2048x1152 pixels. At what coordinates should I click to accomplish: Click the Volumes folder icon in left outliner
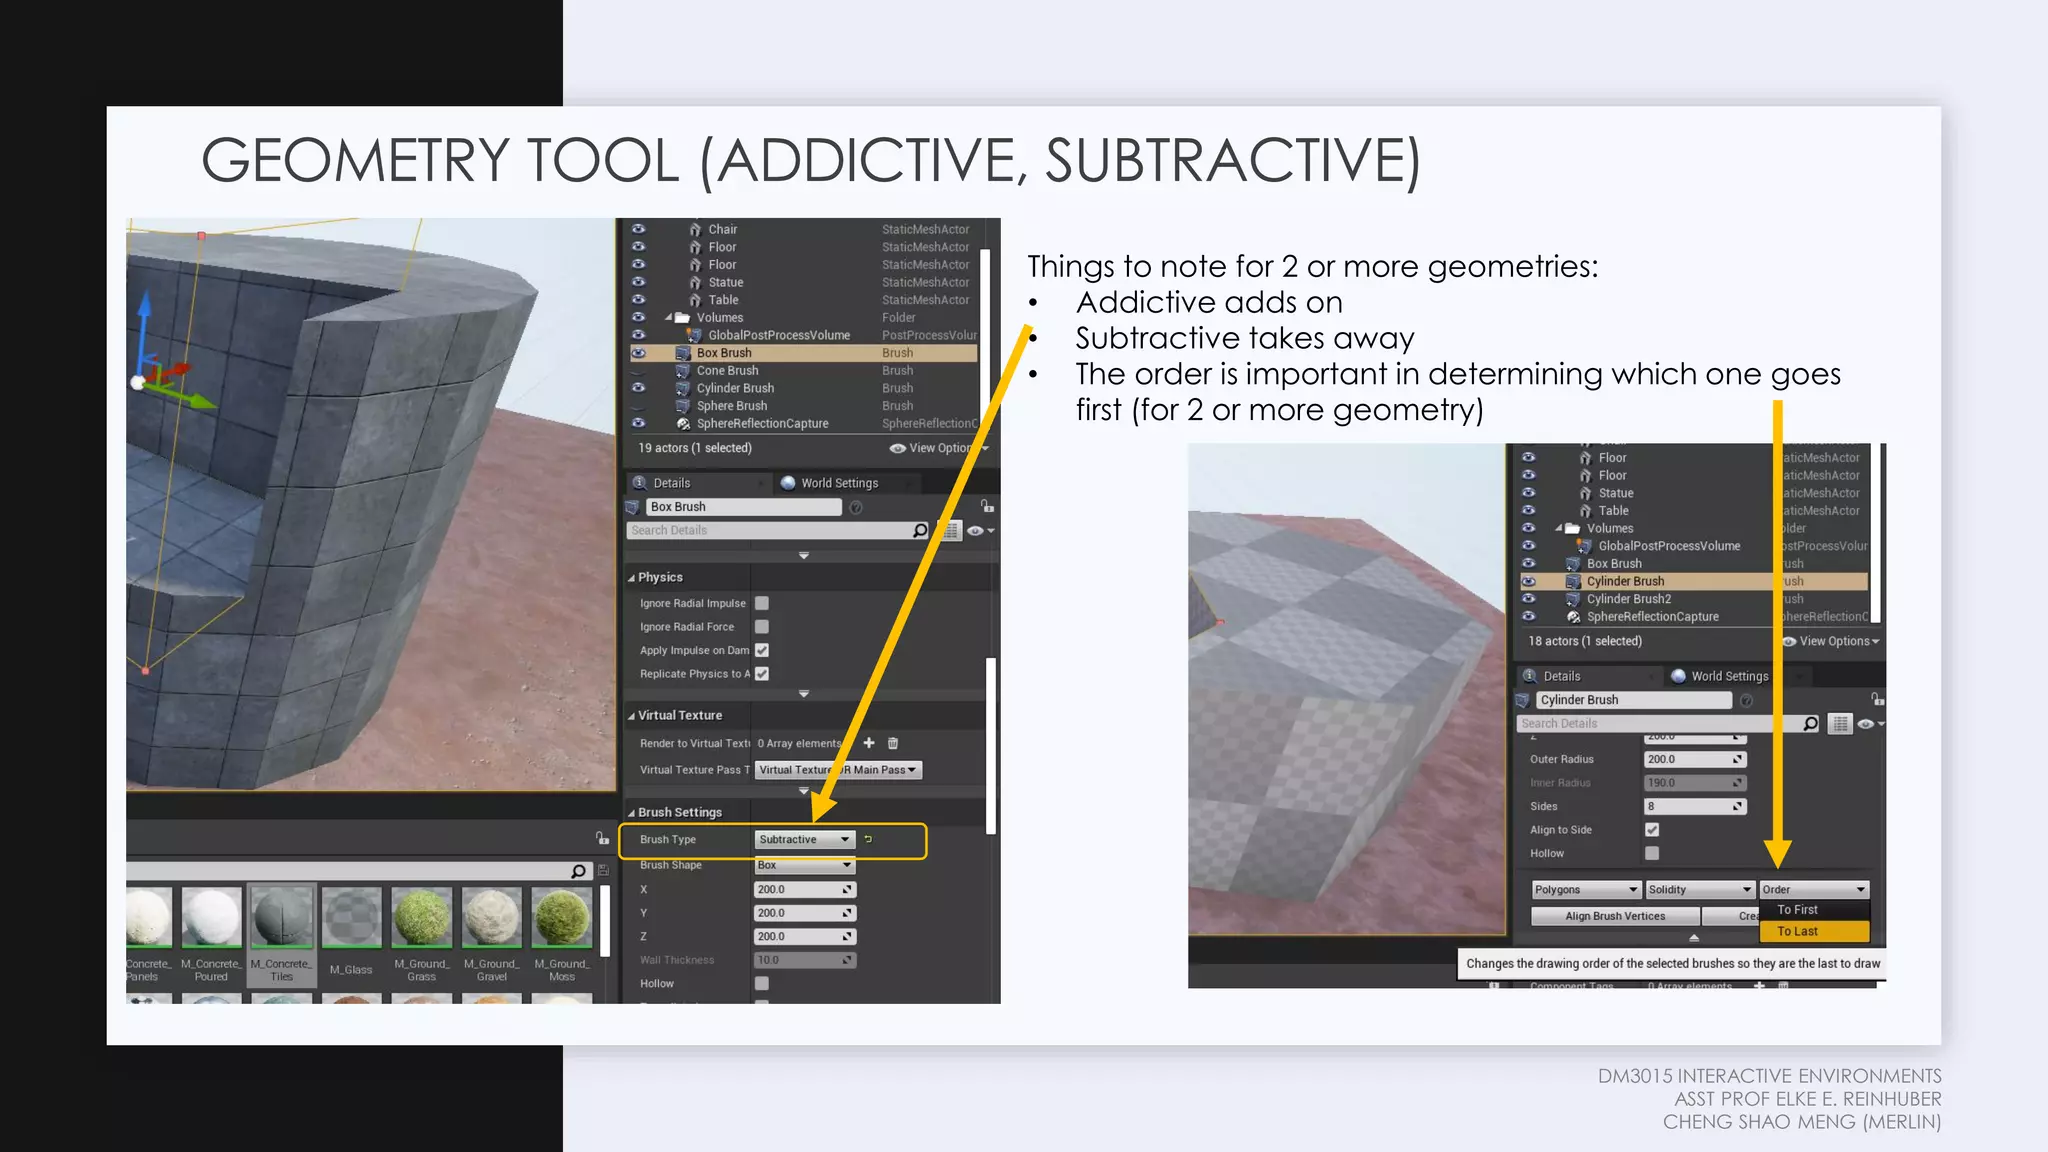(x=683, y=318)
